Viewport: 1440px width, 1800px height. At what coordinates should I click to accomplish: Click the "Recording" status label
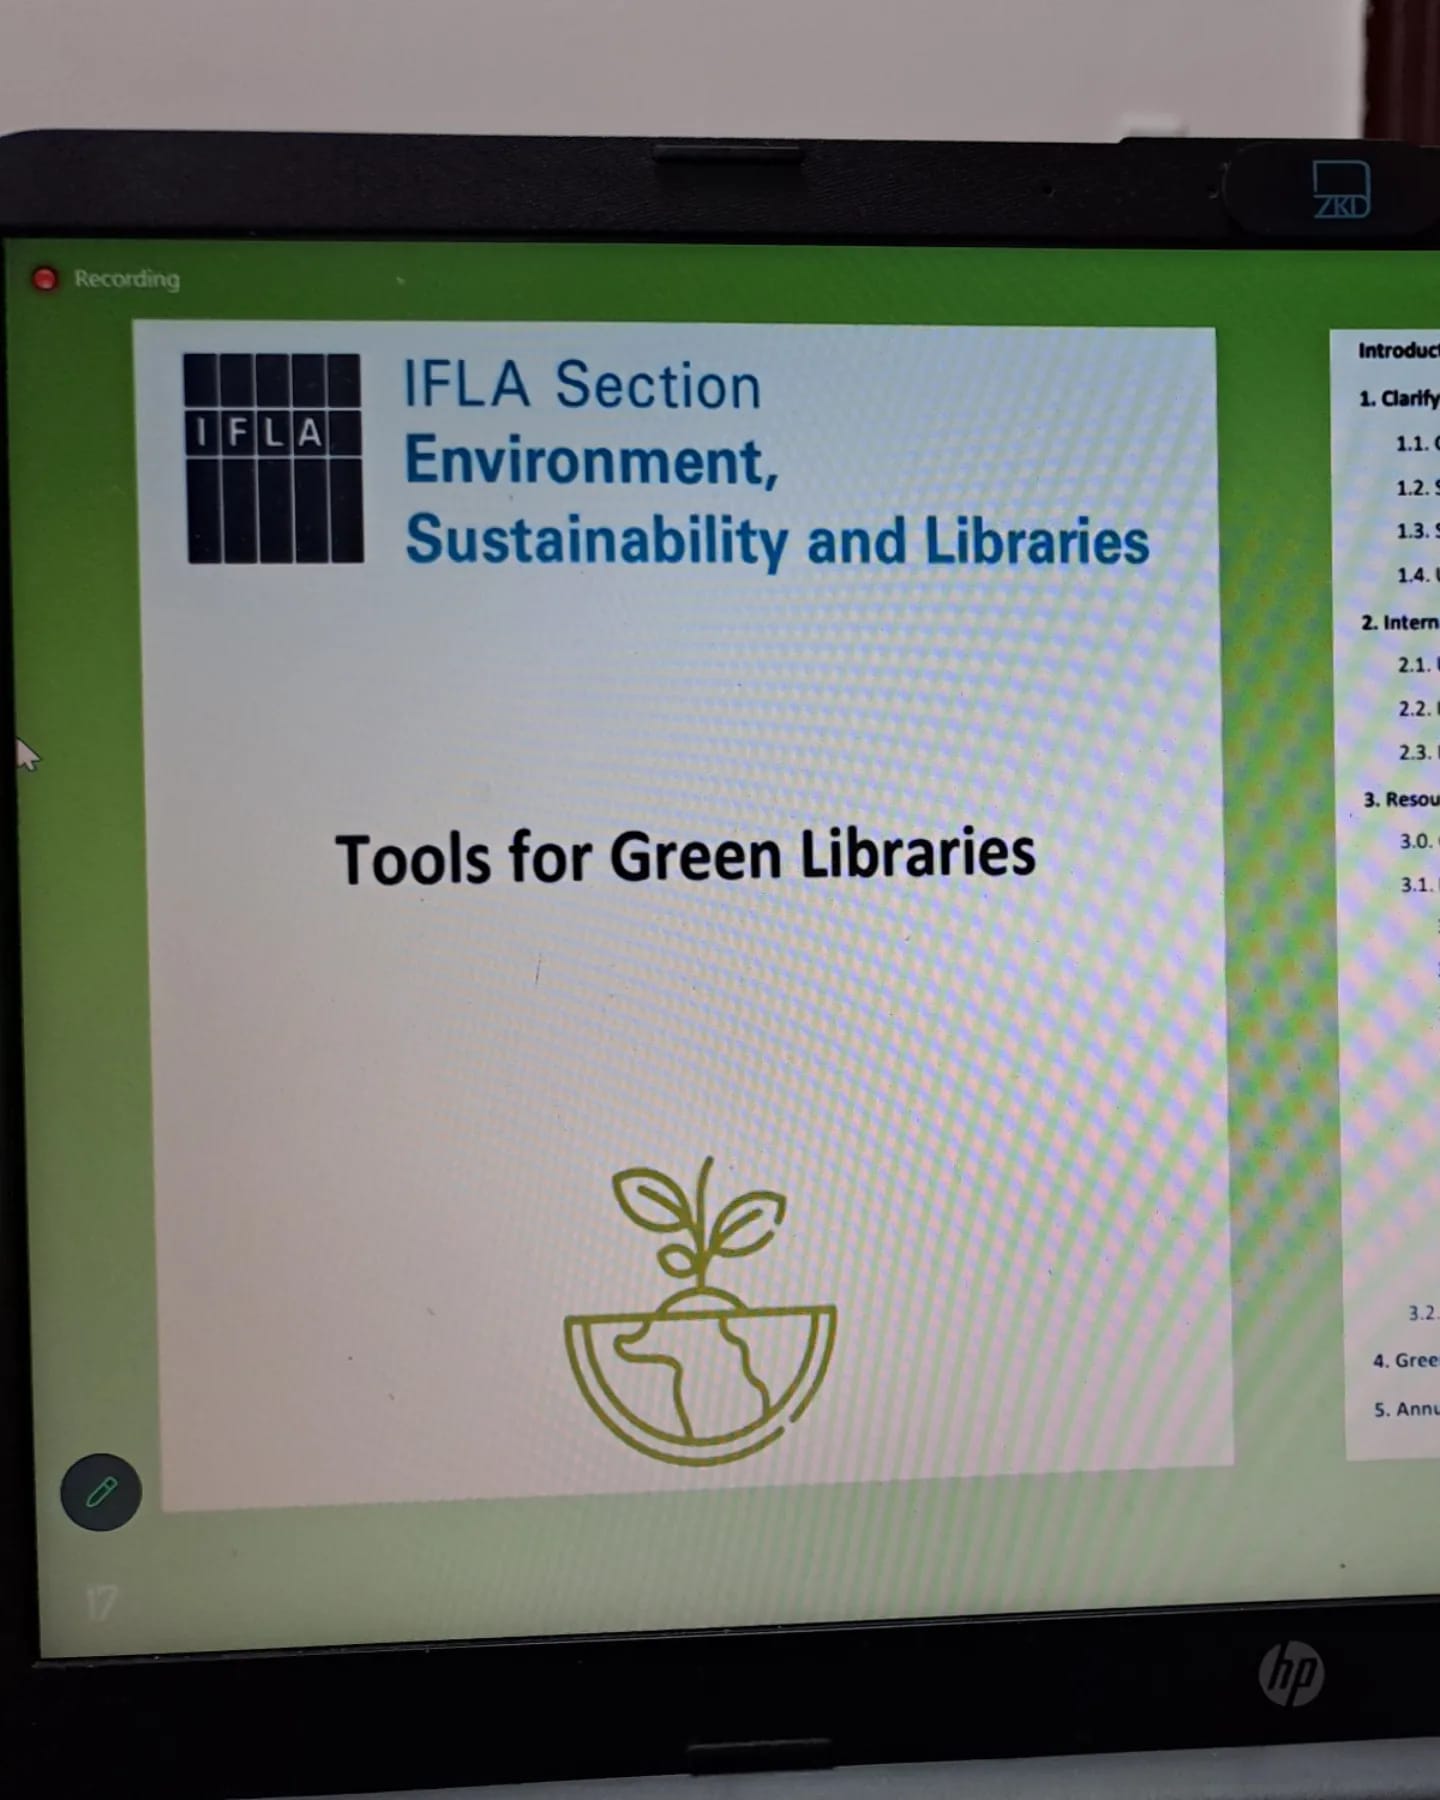tap(127, 279)
